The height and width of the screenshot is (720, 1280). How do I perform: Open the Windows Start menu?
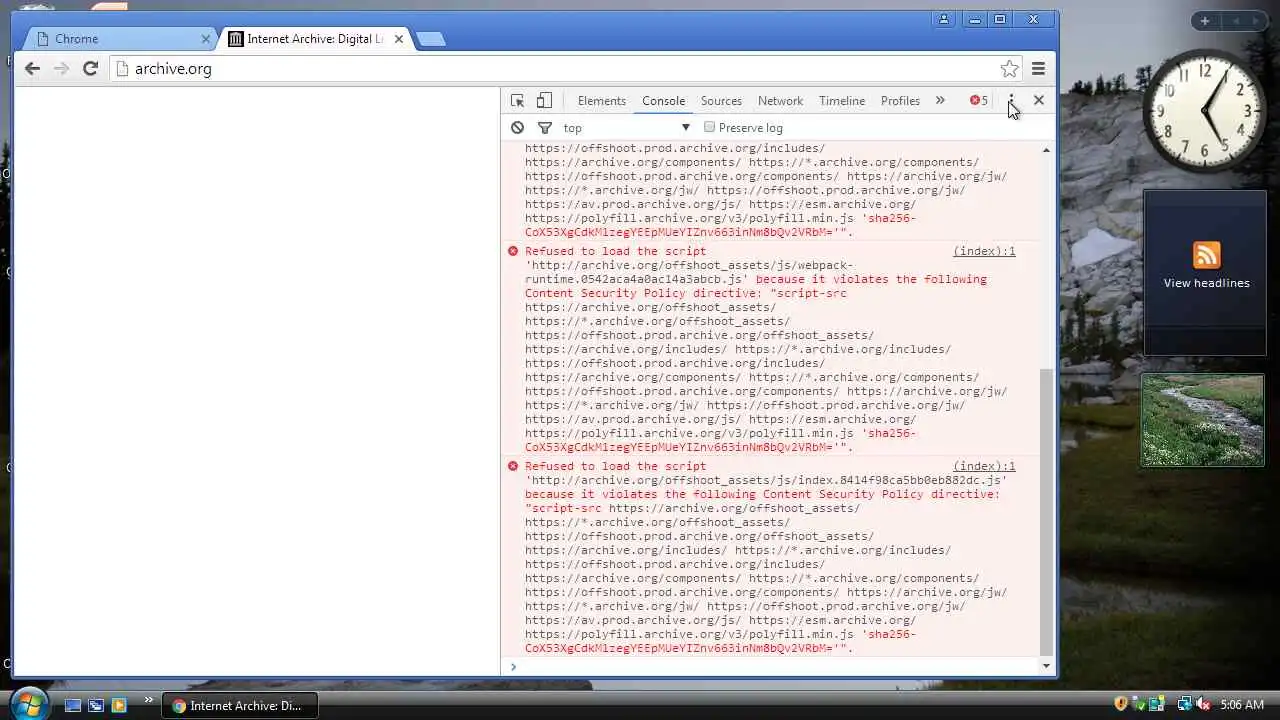pos(28,703)
